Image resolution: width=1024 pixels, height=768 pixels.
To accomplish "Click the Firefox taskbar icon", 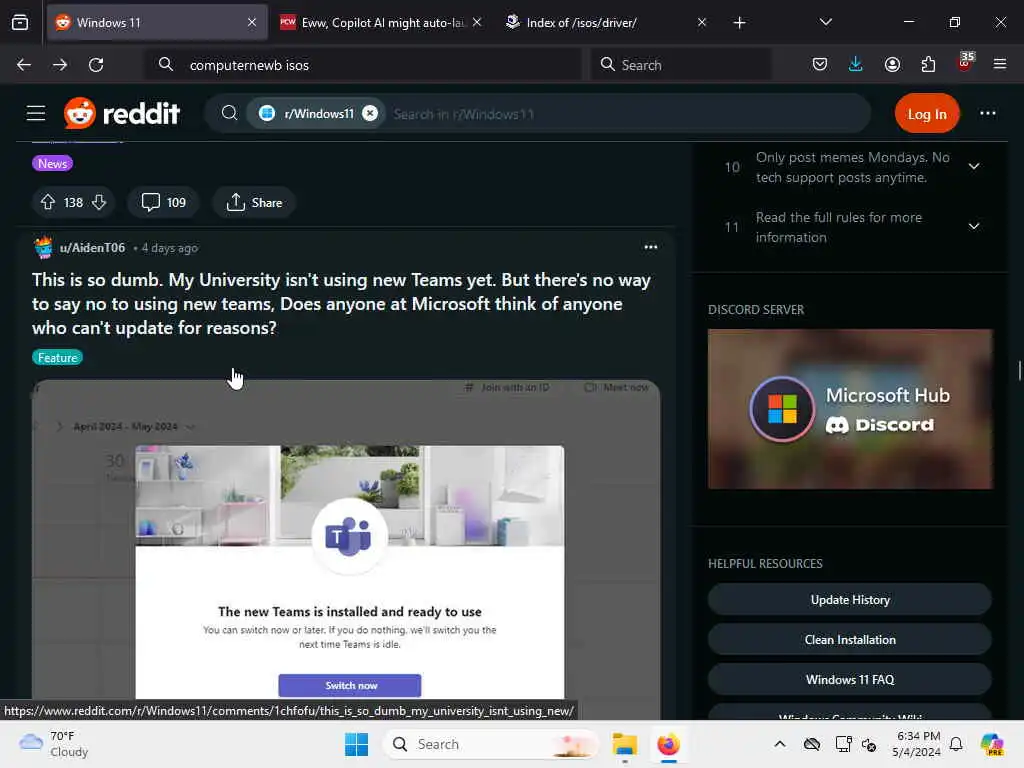I will (x=668, y=744).
